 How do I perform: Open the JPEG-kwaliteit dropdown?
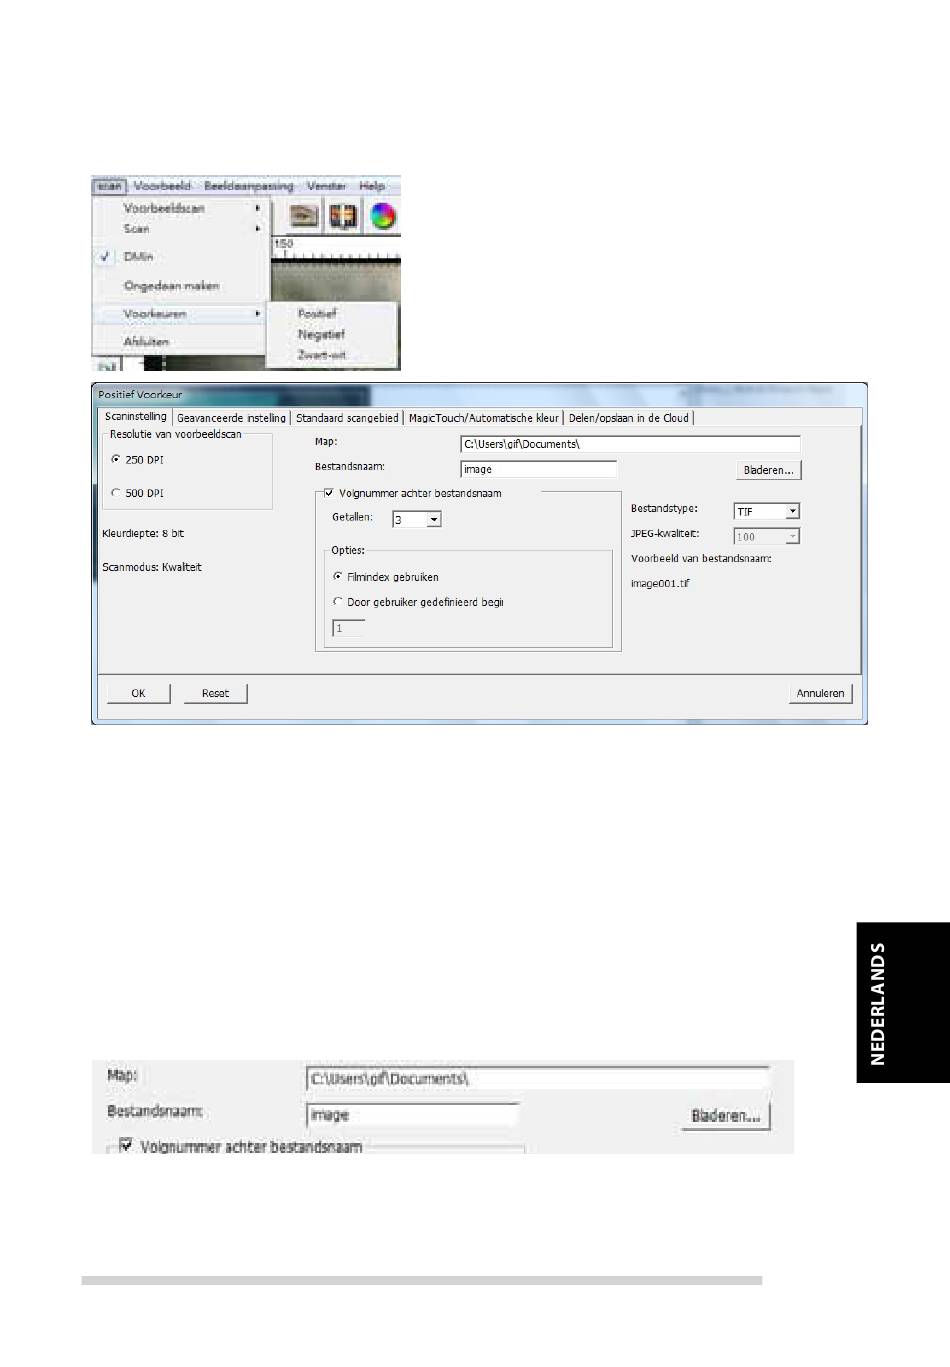coord(792,537)
